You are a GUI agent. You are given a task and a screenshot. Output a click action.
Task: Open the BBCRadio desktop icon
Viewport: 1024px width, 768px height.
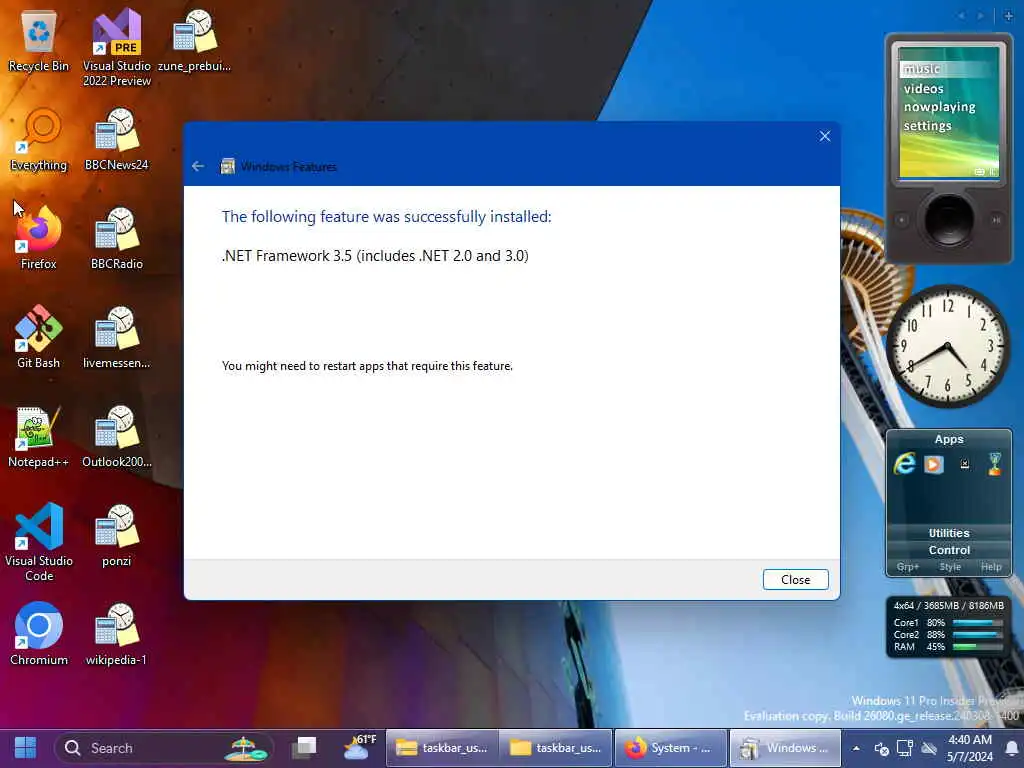[x=117, y=238]
